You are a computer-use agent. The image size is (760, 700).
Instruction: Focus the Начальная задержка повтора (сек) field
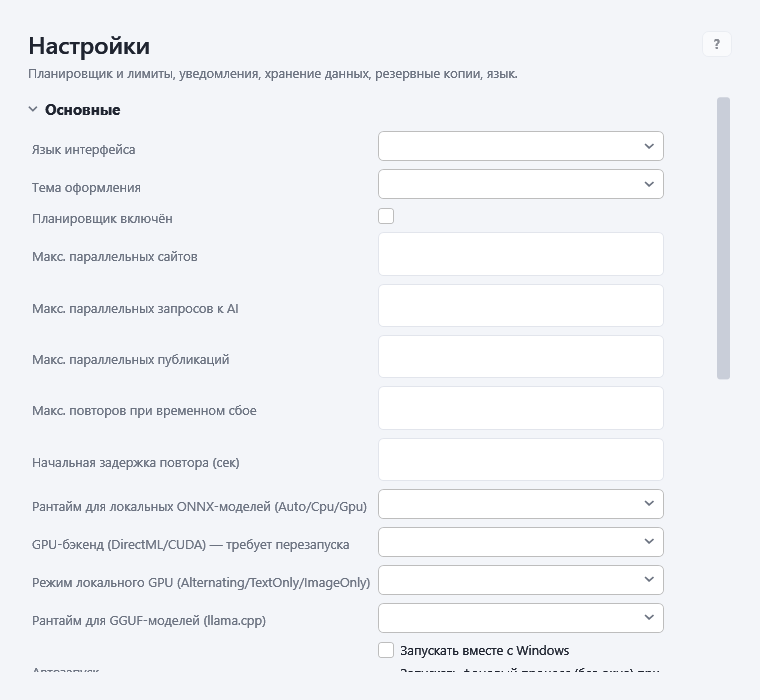pos(521,460)
